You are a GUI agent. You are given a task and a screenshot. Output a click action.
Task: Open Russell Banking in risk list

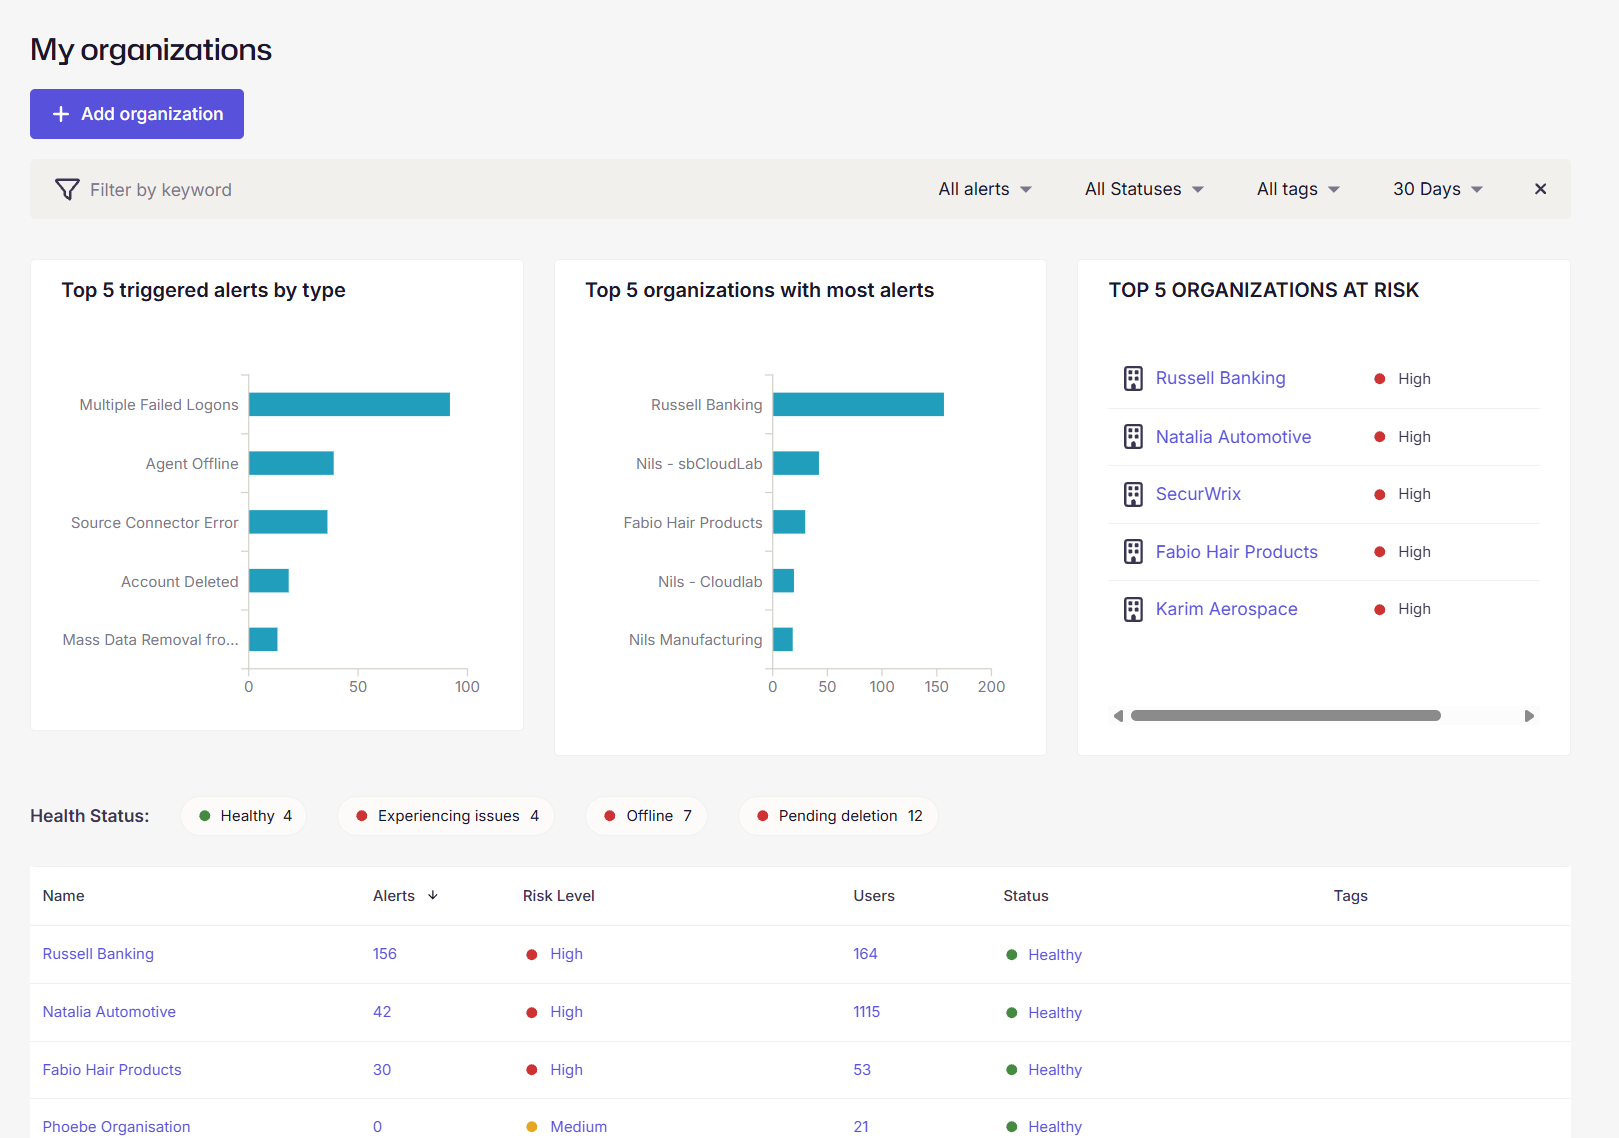coord(1220,378)
